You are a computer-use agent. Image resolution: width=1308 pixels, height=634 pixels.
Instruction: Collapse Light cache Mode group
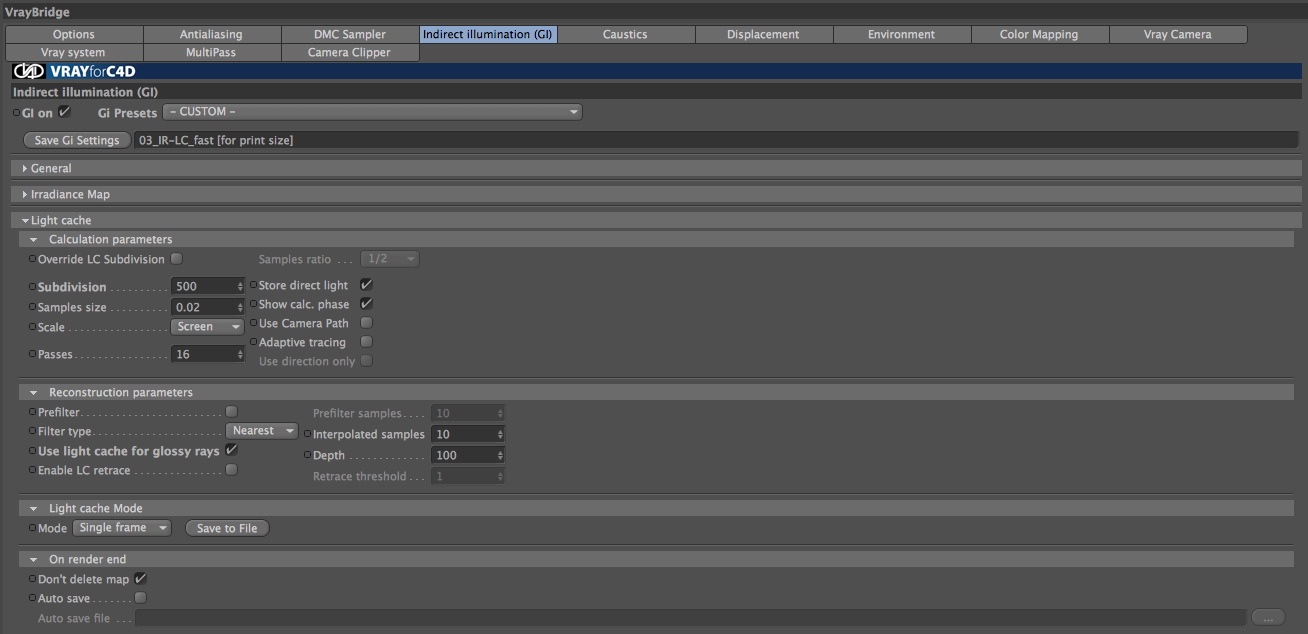point(33,509)
